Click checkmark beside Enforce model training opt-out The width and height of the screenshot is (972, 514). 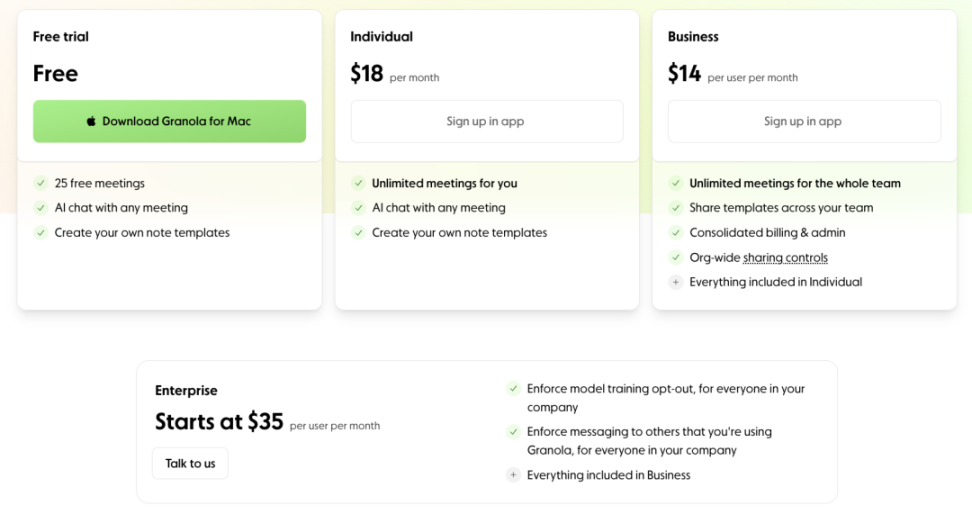(513, 389)
